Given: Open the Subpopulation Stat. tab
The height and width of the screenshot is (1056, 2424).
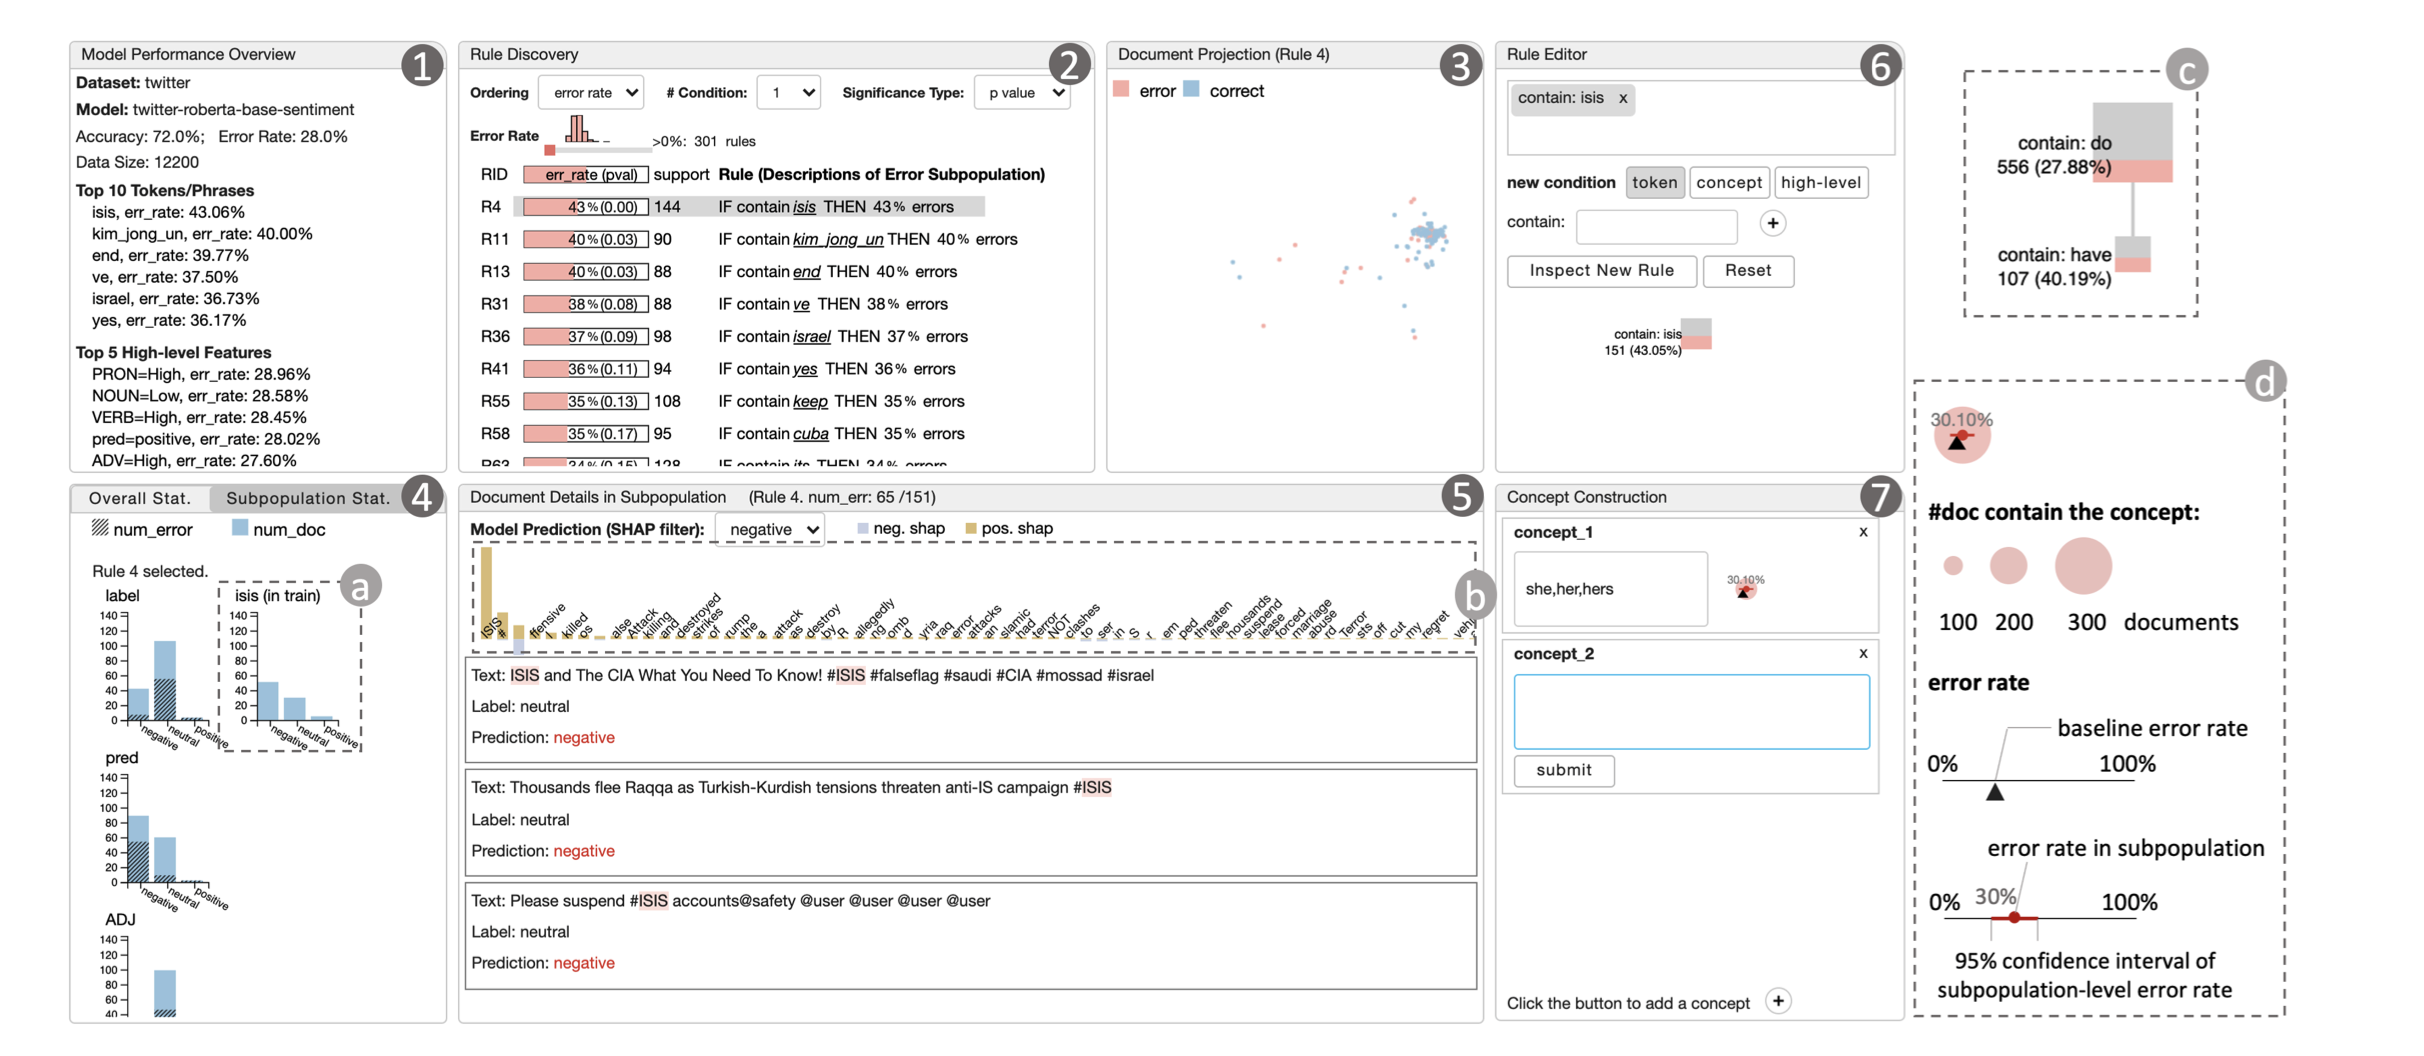Looking at the screenshot, I should click(308, 498).
